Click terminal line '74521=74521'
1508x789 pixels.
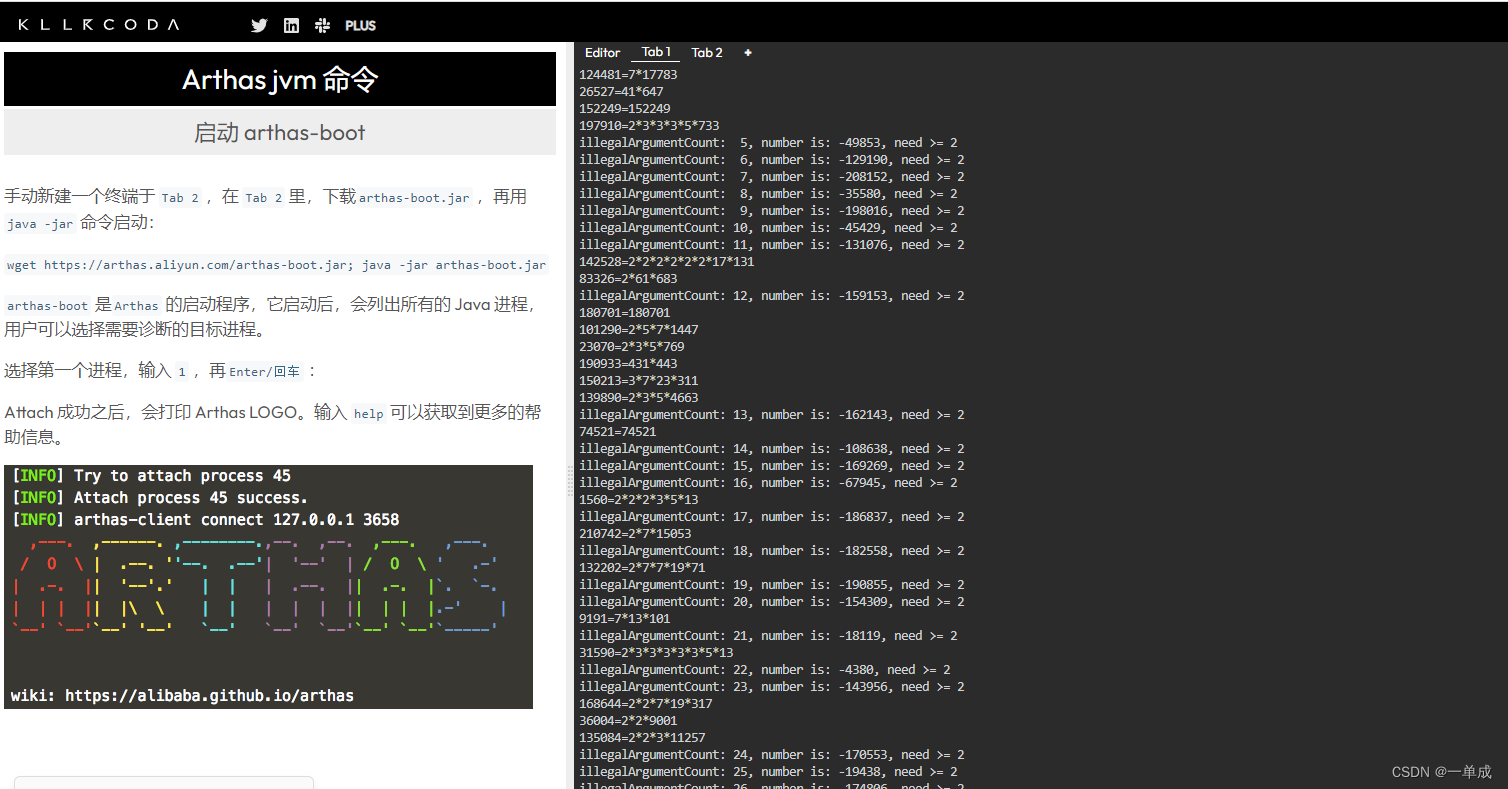(x=618, y=432)
